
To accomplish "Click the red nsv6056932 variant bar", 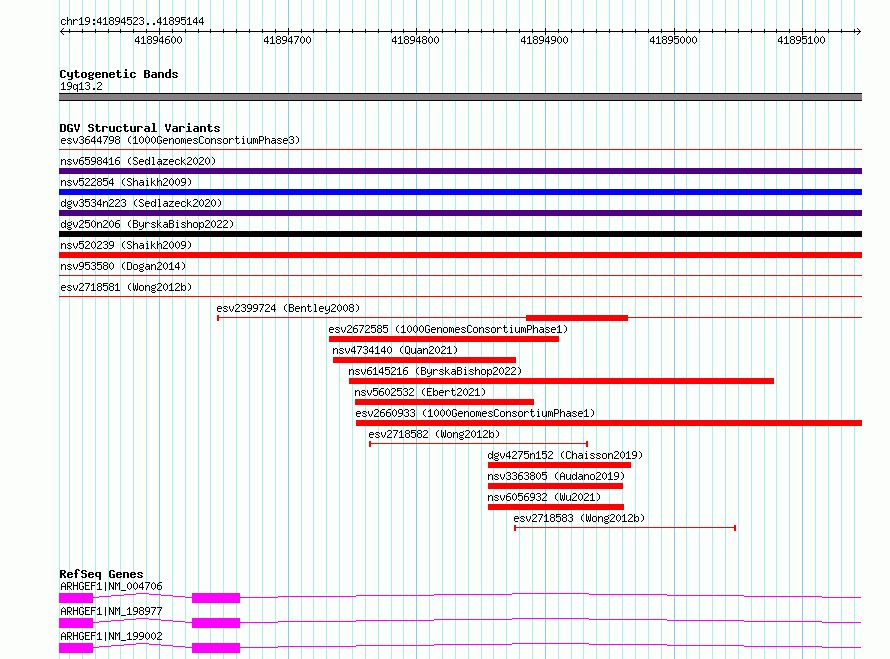I will [556, 507].
